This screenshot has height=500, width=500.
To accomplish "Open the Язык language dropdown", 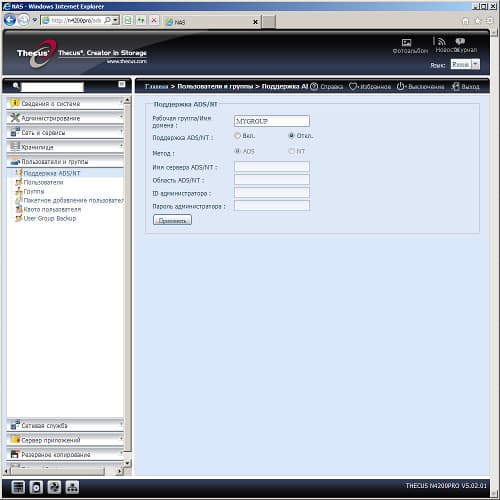I will pos(465,64).
